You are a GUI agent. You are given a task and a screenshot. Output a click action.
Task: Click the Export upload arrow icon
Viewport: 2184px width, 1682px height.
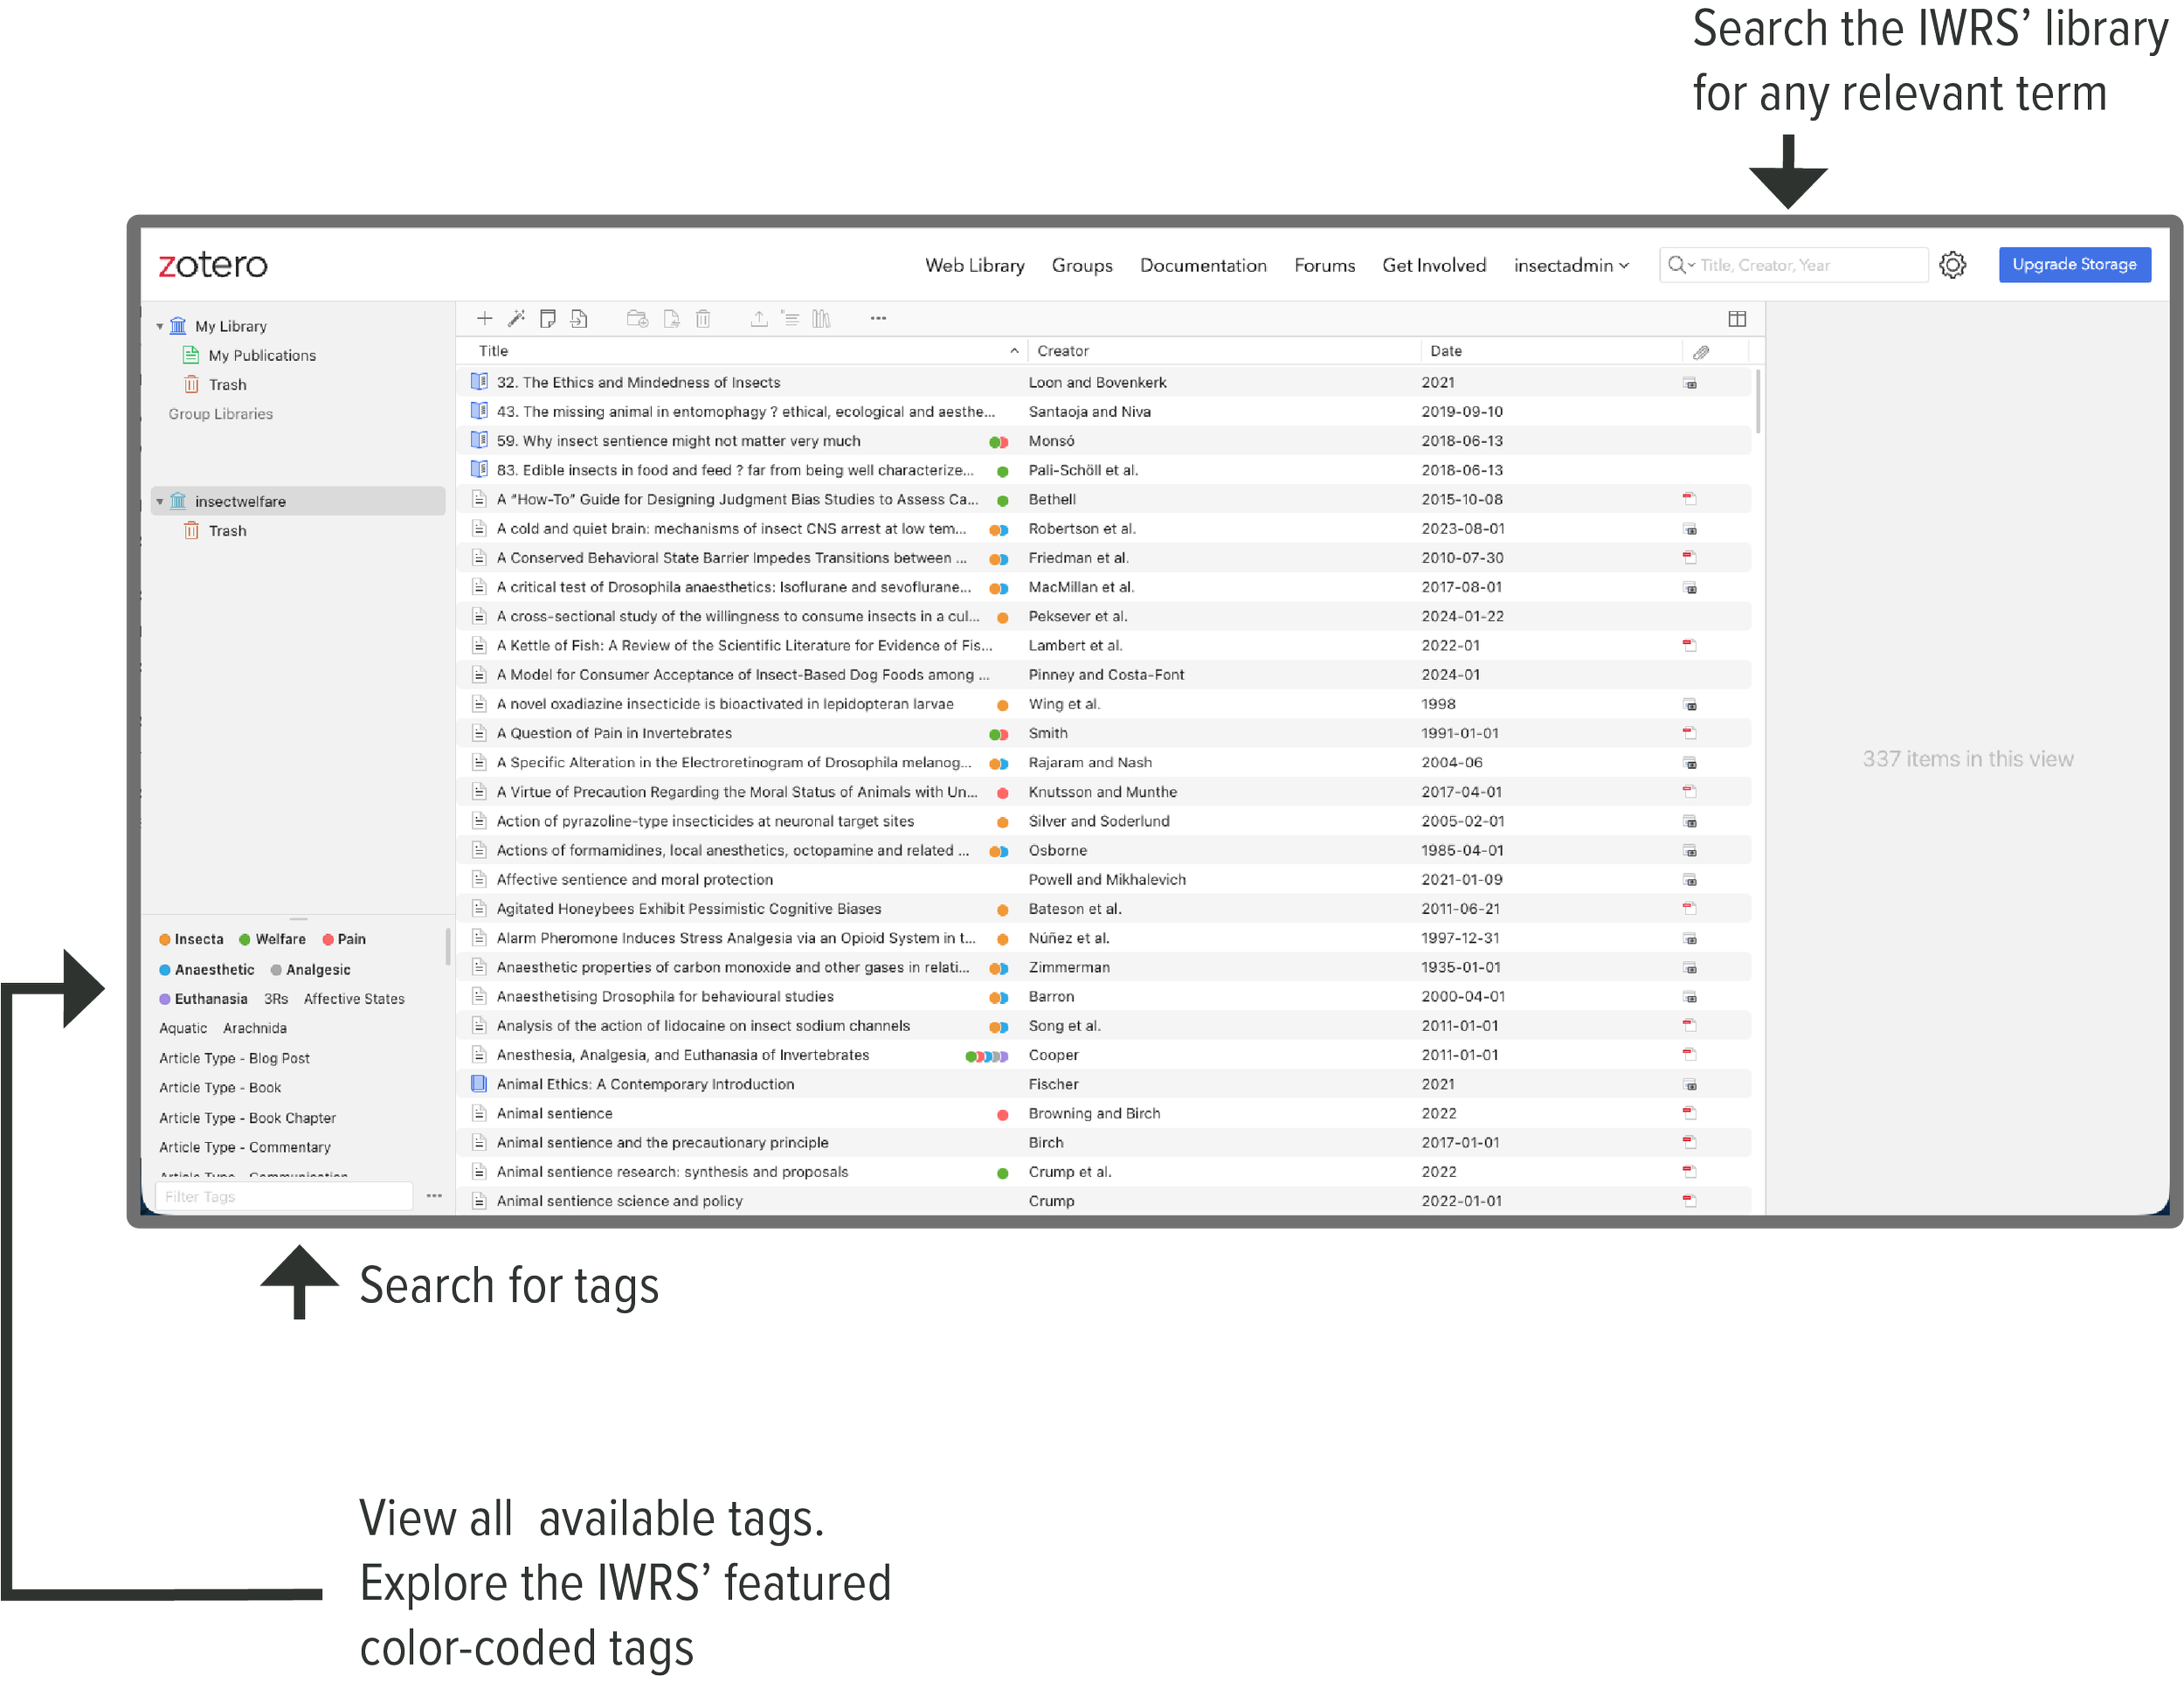[x=759, y=319]
